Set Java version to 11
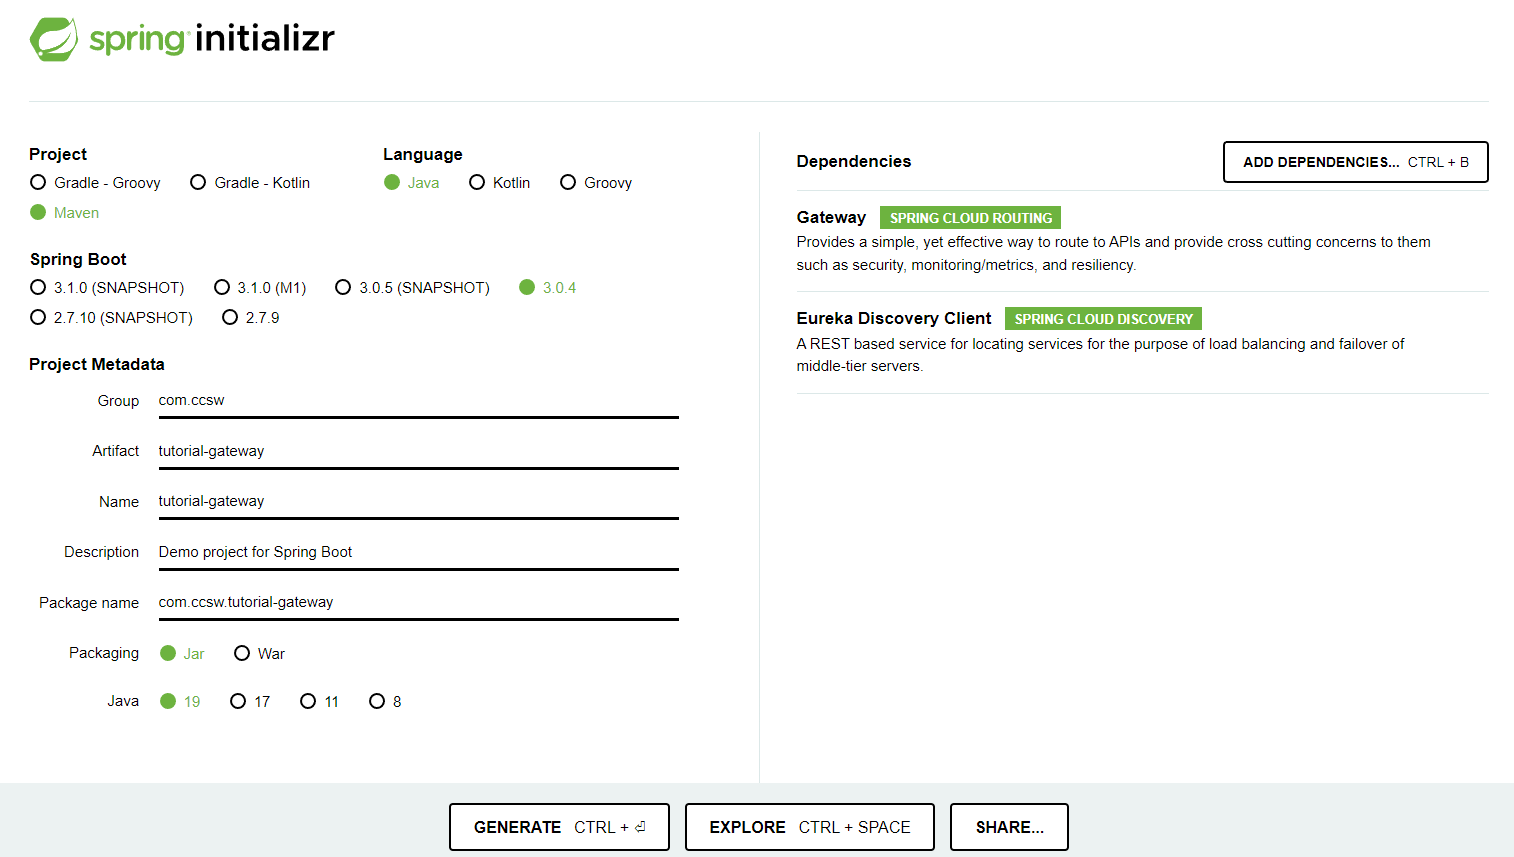The height and width of the screenshot is (857, 1514). (x=309, y=701)
